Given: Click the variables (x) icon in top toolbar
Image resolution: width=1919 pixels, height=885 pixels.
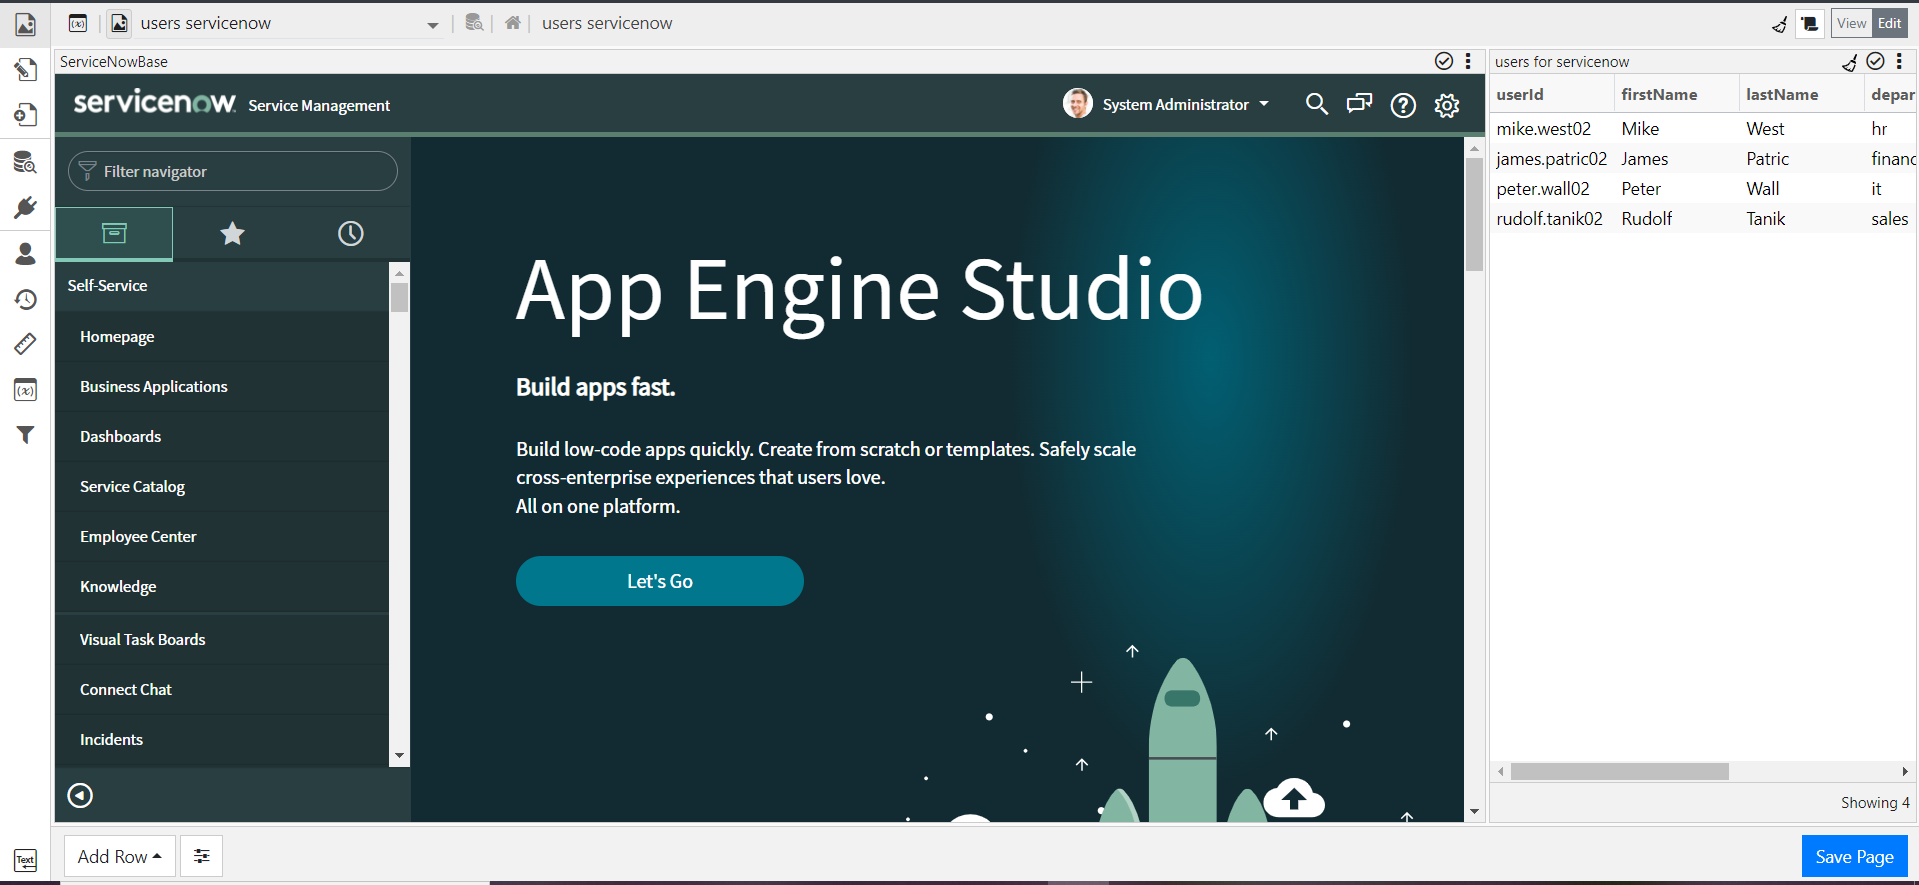Looking at the screenshot, I should click(x=78, y=23).
